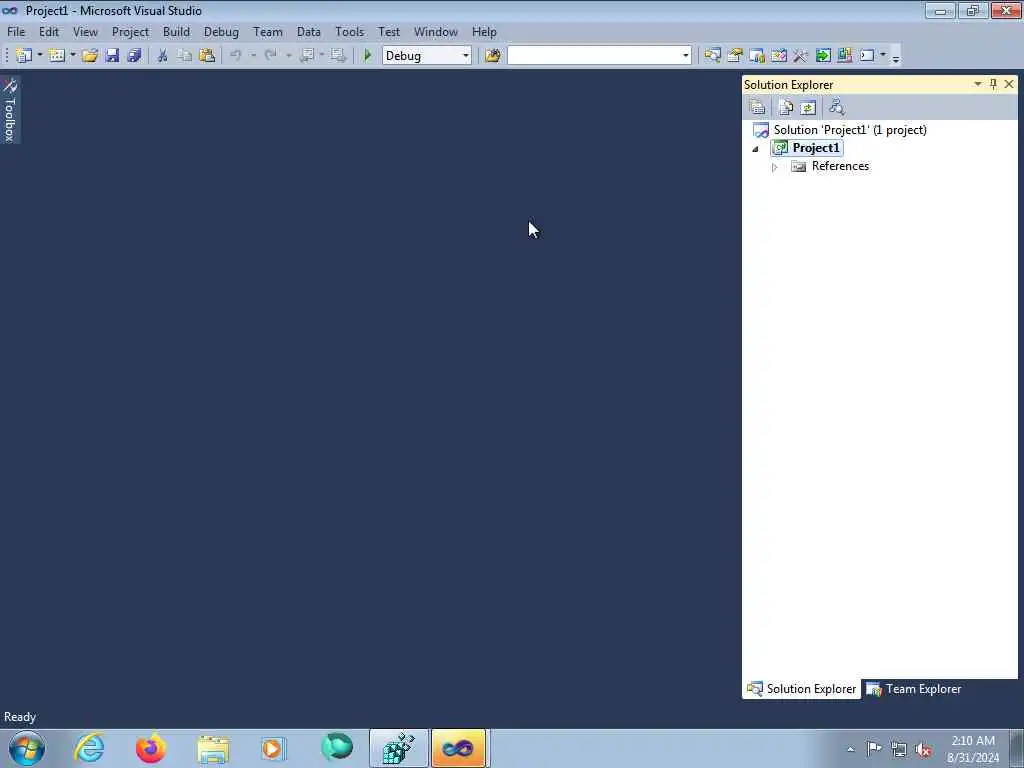Switch to the Team Explorer tab
1024x768 pixels.
[913, 689]
